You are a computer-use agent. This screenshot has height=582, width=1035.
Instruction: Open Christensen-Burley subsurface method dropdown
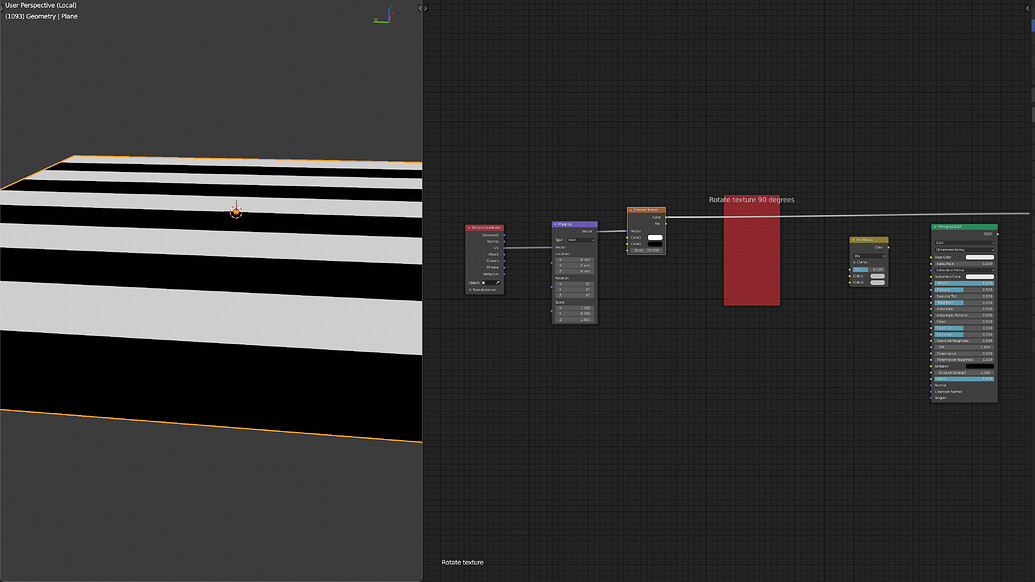point(964,249)
